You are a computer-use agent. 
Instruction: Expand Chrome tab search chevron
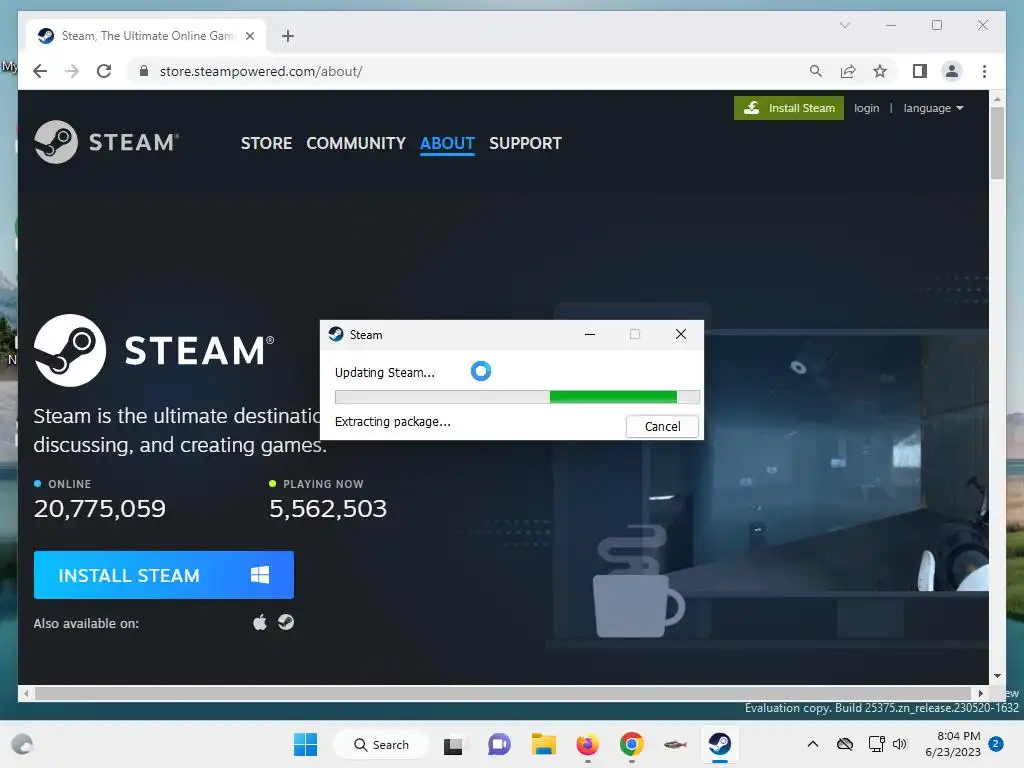(x=844, y=25)
